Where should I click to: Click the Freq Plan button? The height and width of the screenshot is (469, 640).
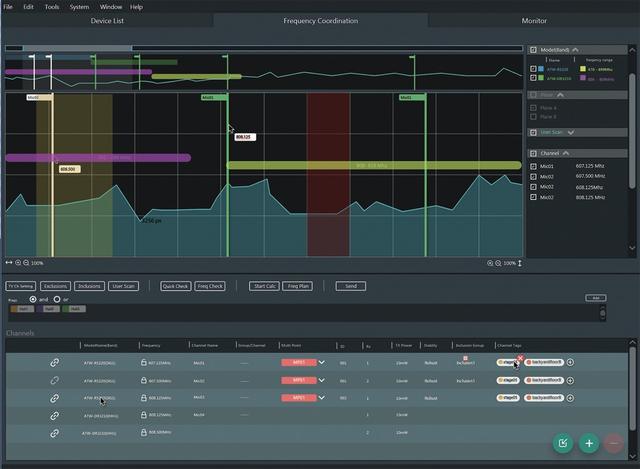pyautogui.click(x=298, y=286)
